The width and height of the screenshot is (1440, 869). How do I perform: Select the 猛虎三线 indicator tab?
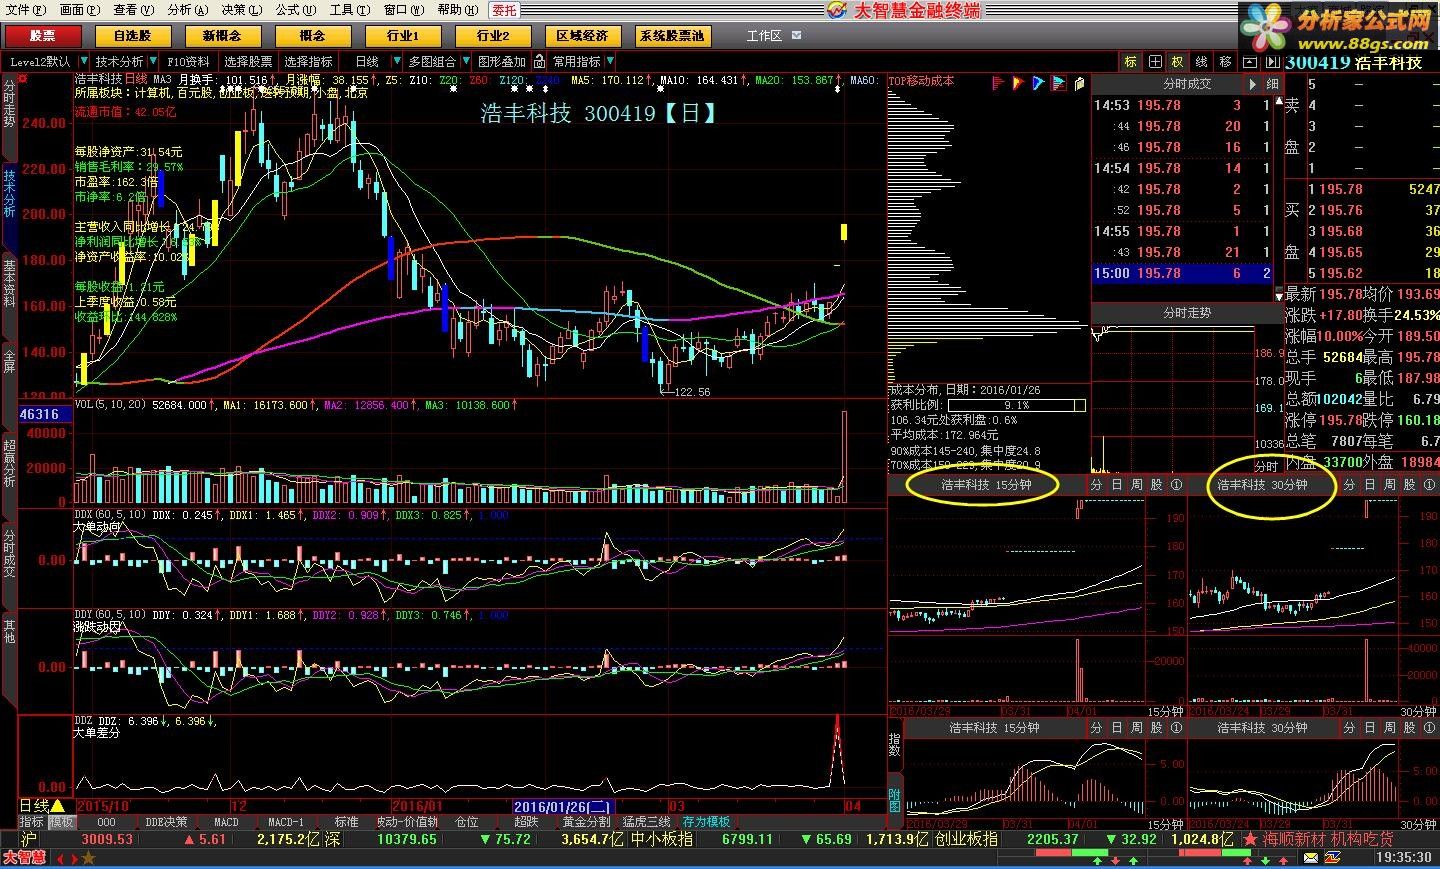pyautogui.click(x=646, y=822)
